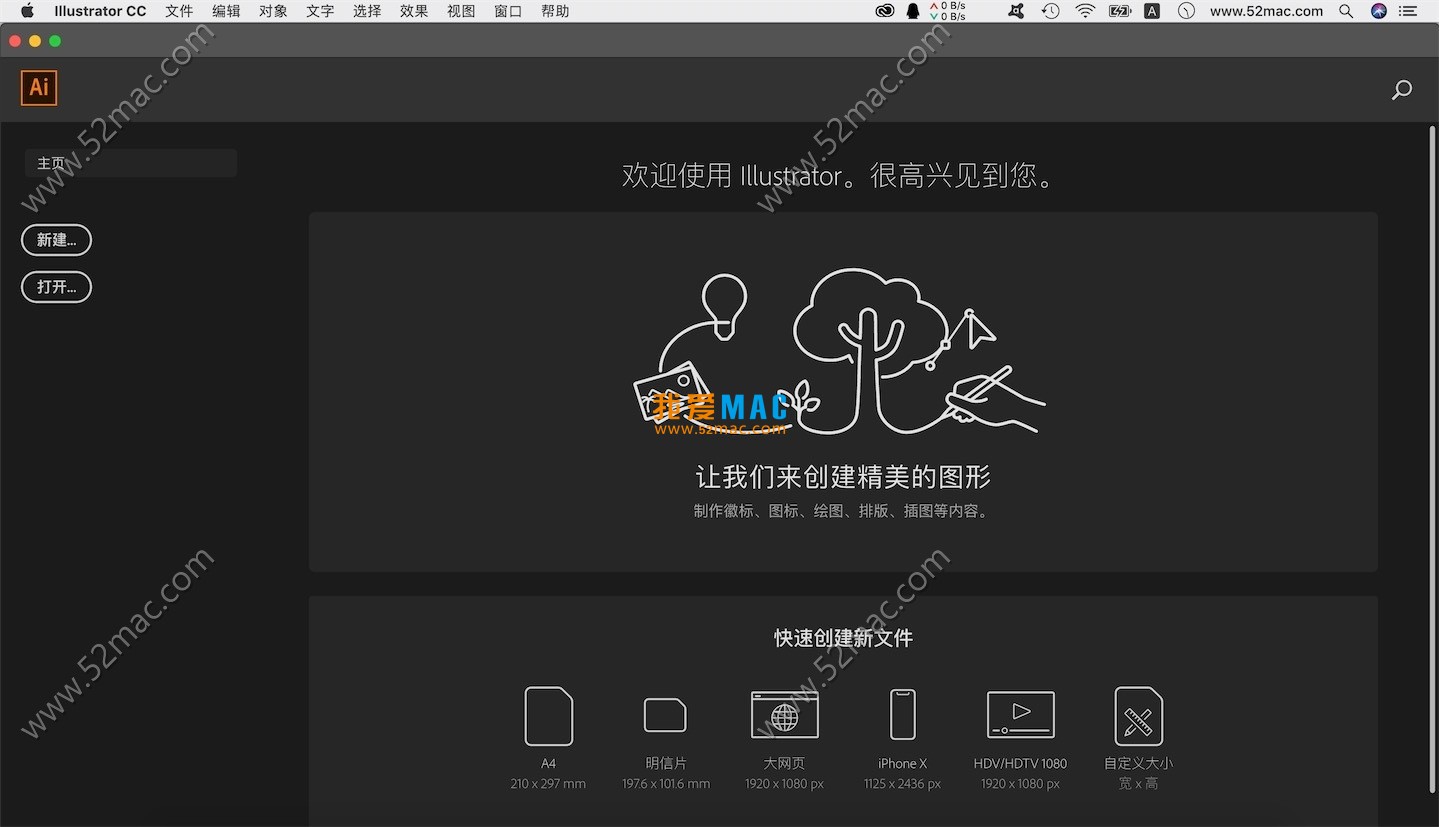Check the battery status icon
1439x827 pixels.
(x=1119, y=11)
